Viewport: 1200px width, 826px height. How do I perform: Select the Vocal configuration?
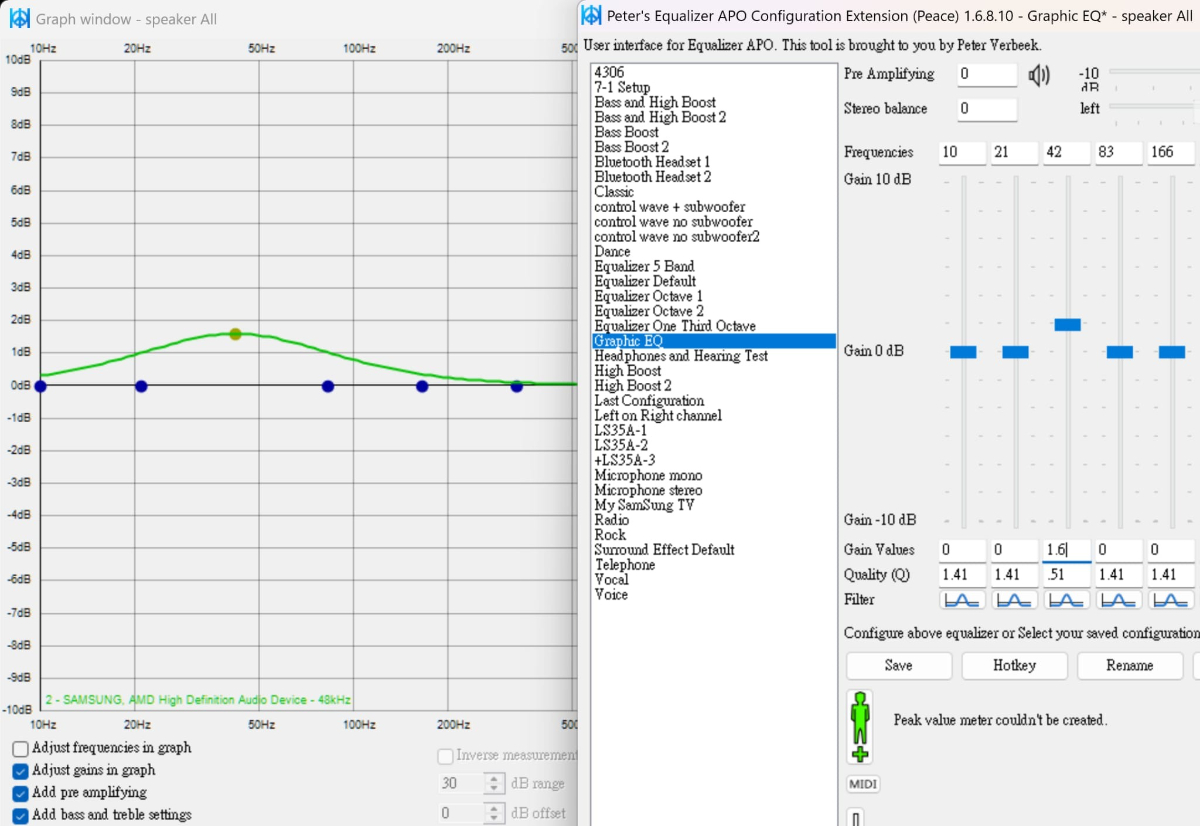tap(611, 580)
